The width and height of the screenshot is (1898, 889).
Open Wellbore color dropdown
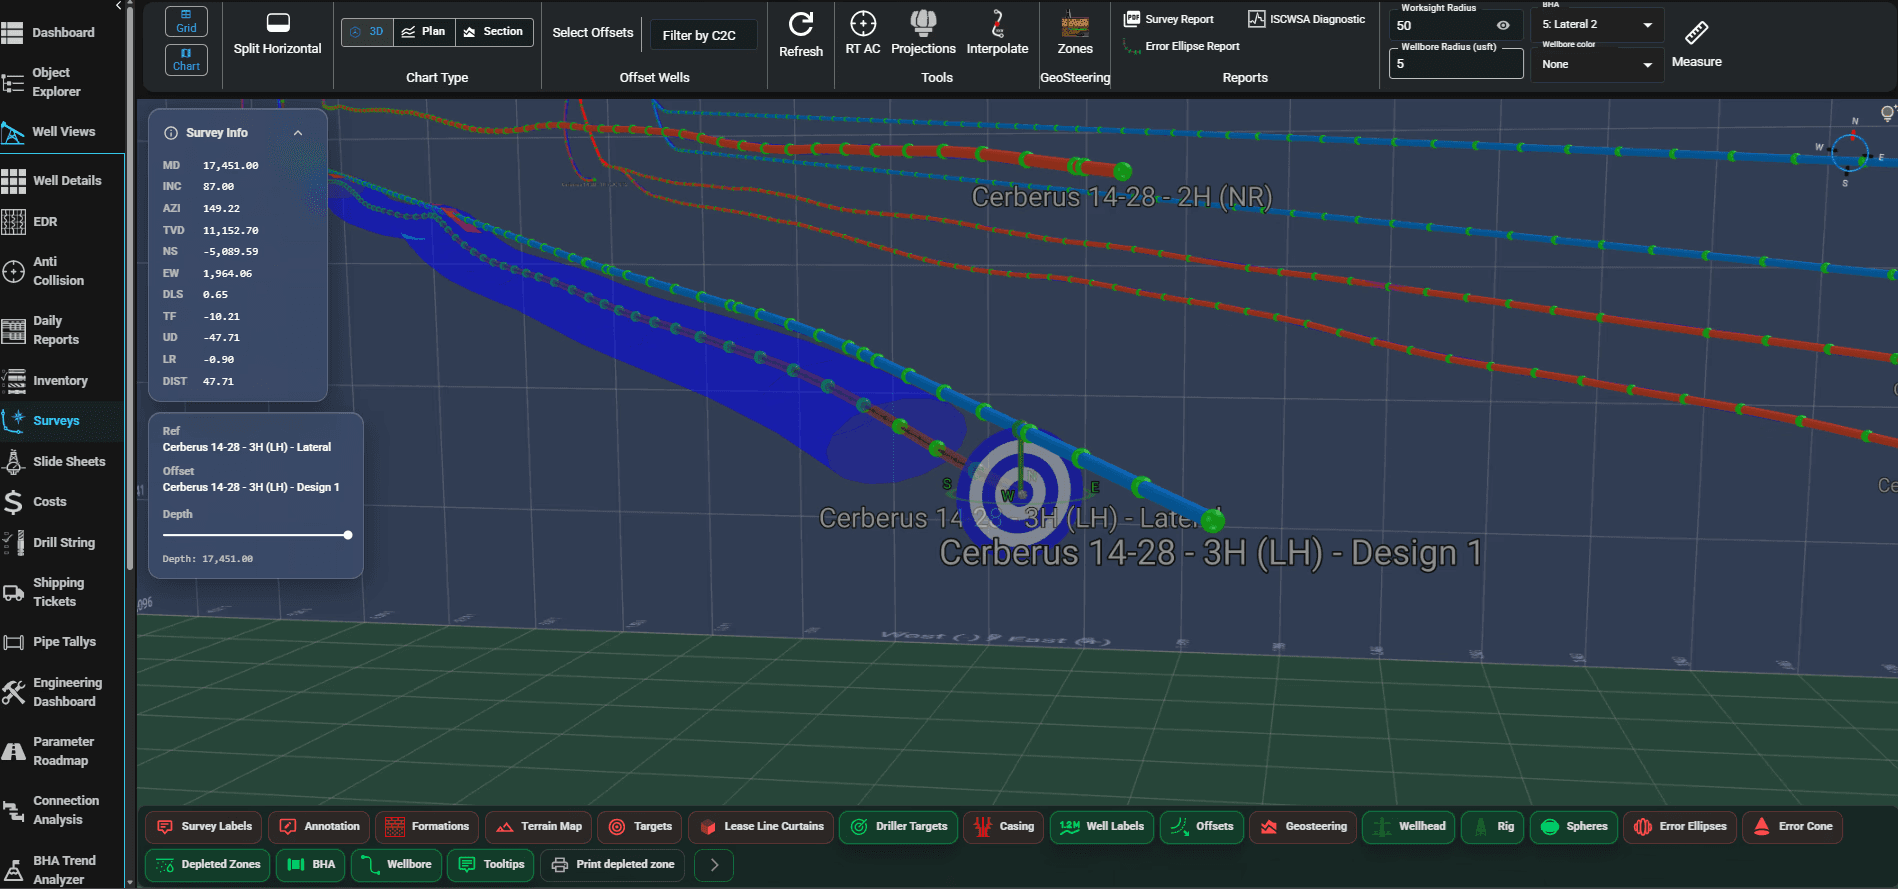tap(1597, 65)
